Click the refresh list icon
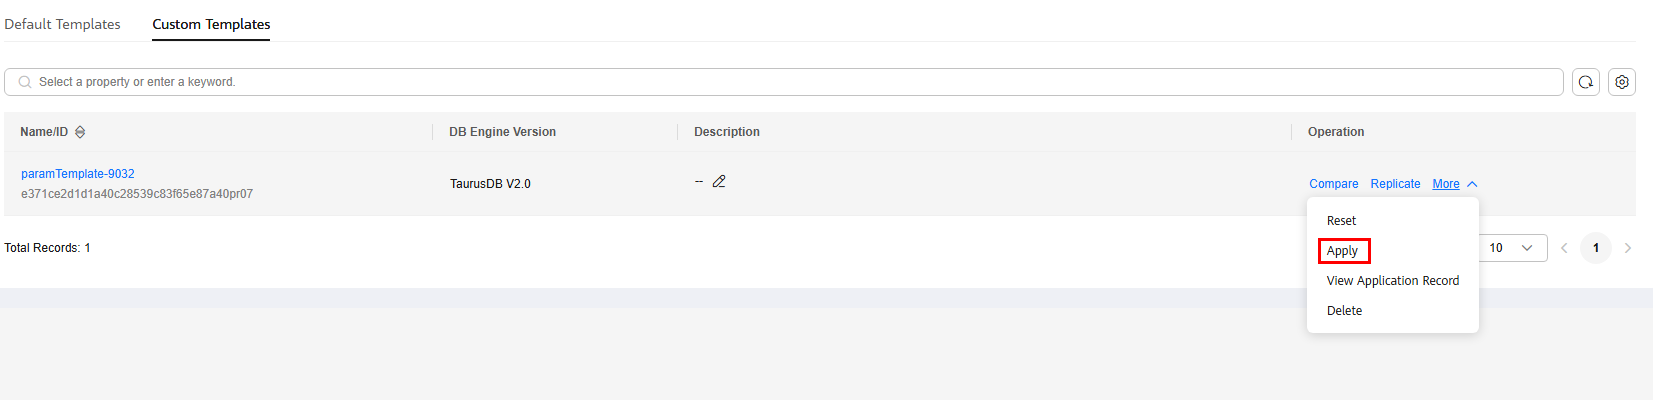This screenshot has height=400, width=1653. (x=1586, y=82)
